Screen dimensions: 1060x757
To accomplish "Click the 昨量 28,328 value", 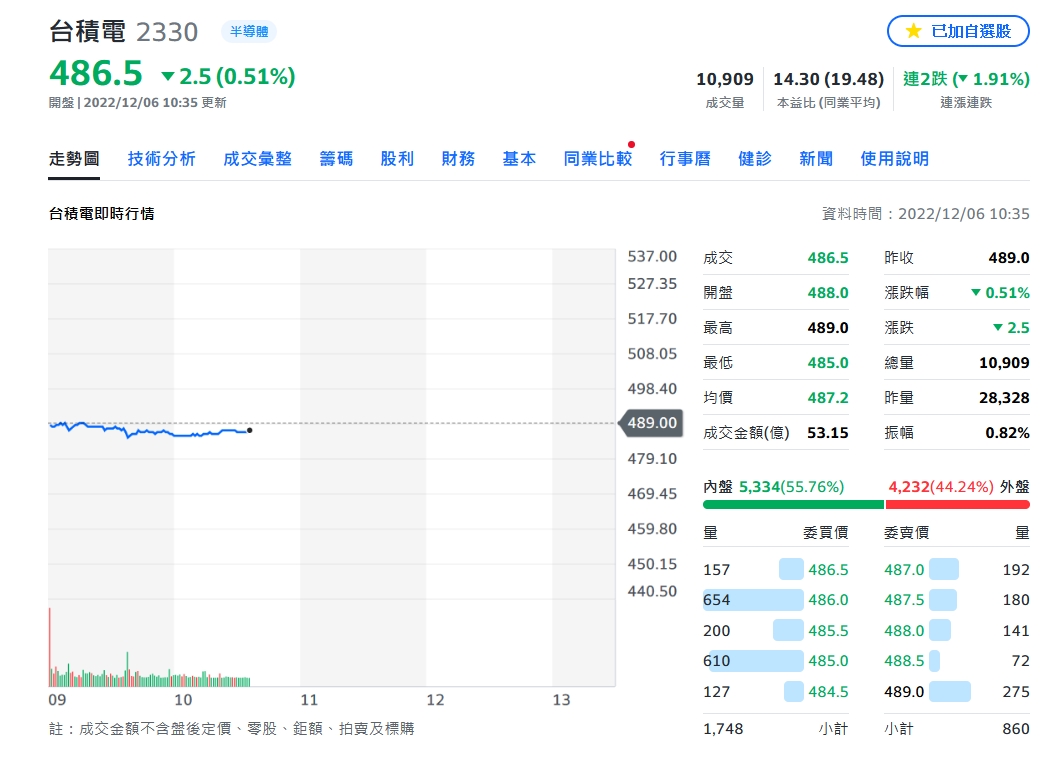I will 1004,397.
